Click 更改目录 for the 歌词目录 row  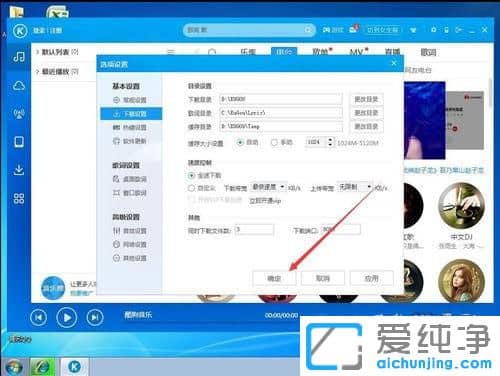pos(366,113)
